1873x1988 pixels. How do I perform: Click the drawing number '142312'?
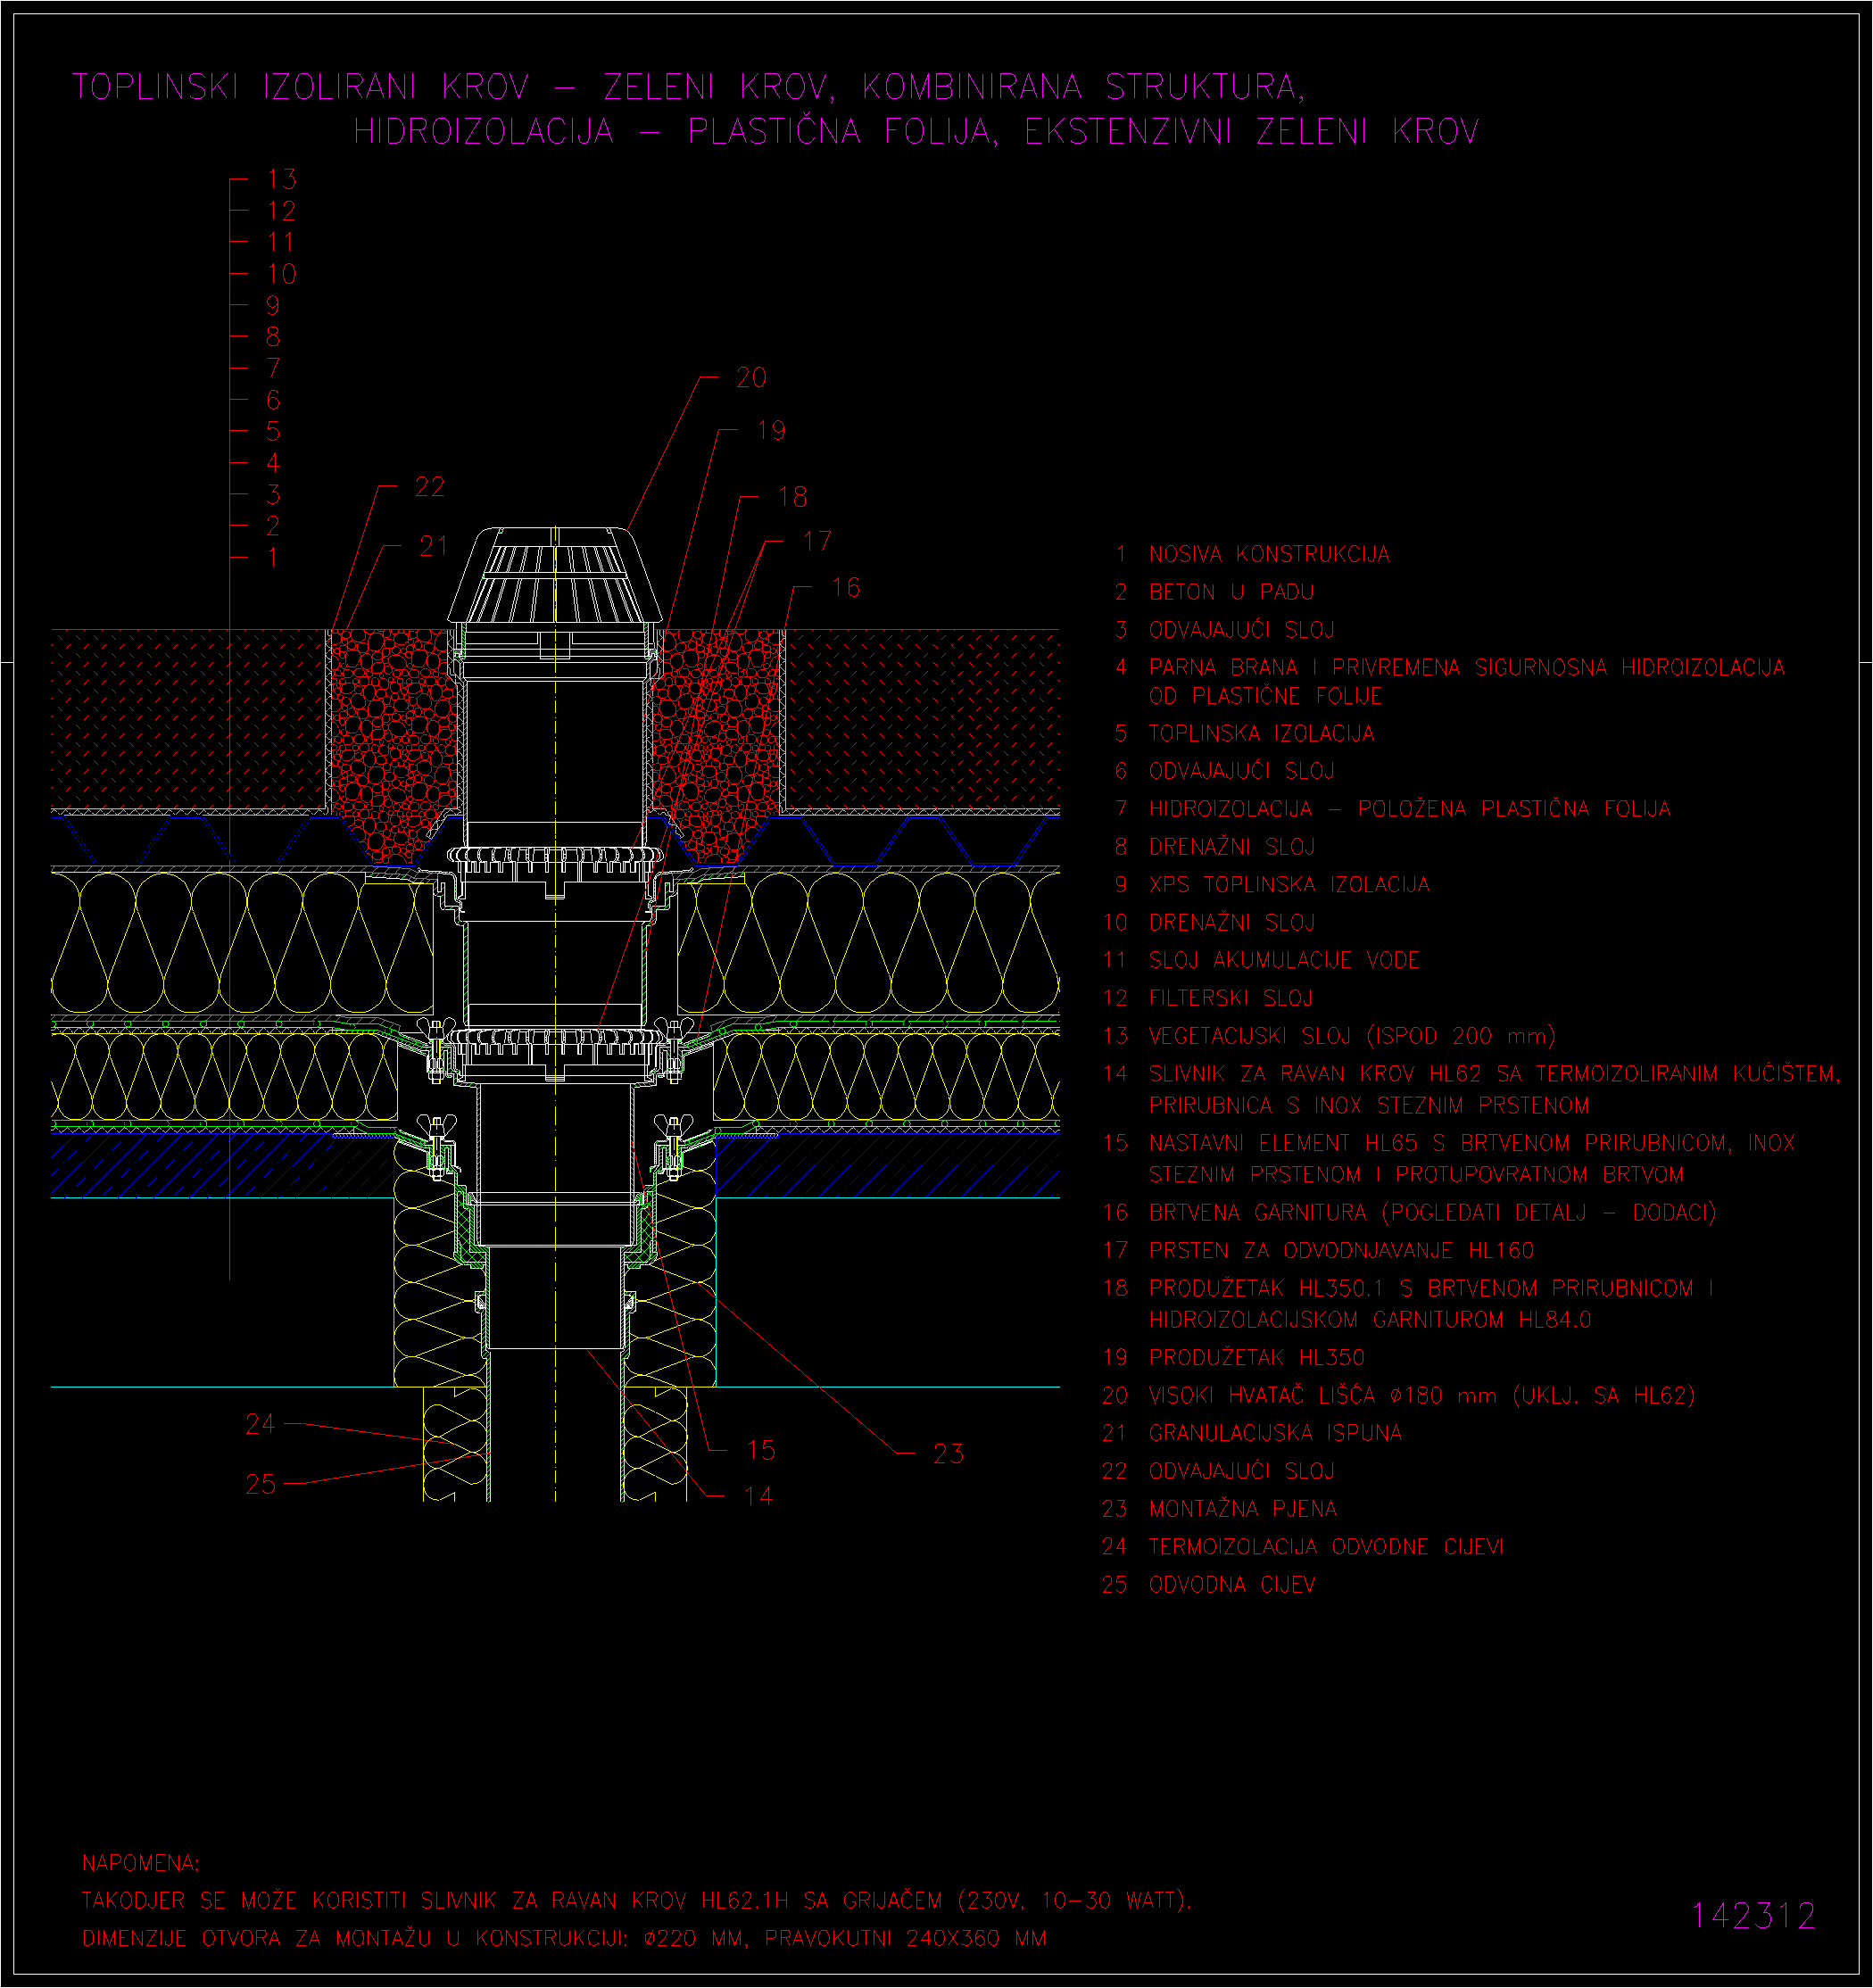[1753, 1916]
